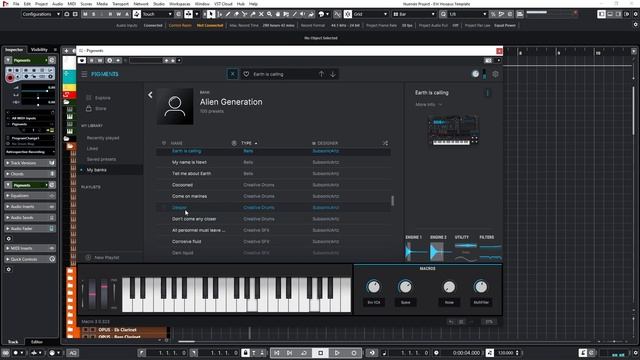Viewport: 640px width, 360px height.
Task: Select the Split scissors tool
Action: tap(244, 14)
